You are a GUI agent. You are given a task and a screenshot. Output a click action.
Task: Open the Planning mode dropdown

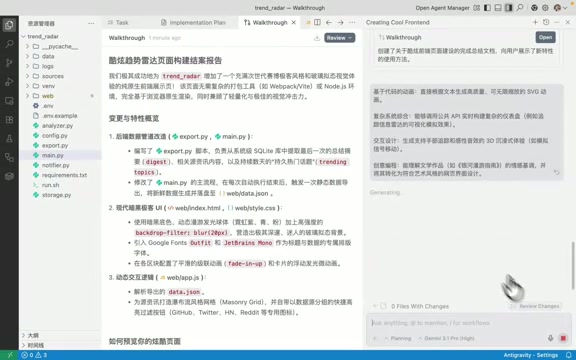(398, 338)
